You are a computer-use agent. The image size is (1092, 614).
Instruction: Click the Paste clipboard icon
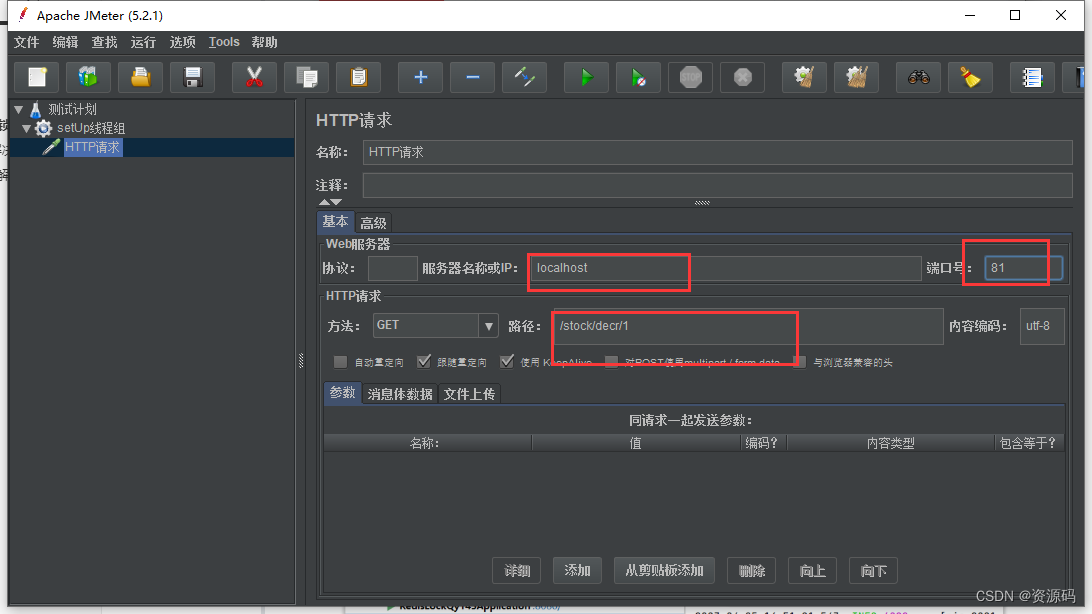pyautogui.click(x=358, y=77)
